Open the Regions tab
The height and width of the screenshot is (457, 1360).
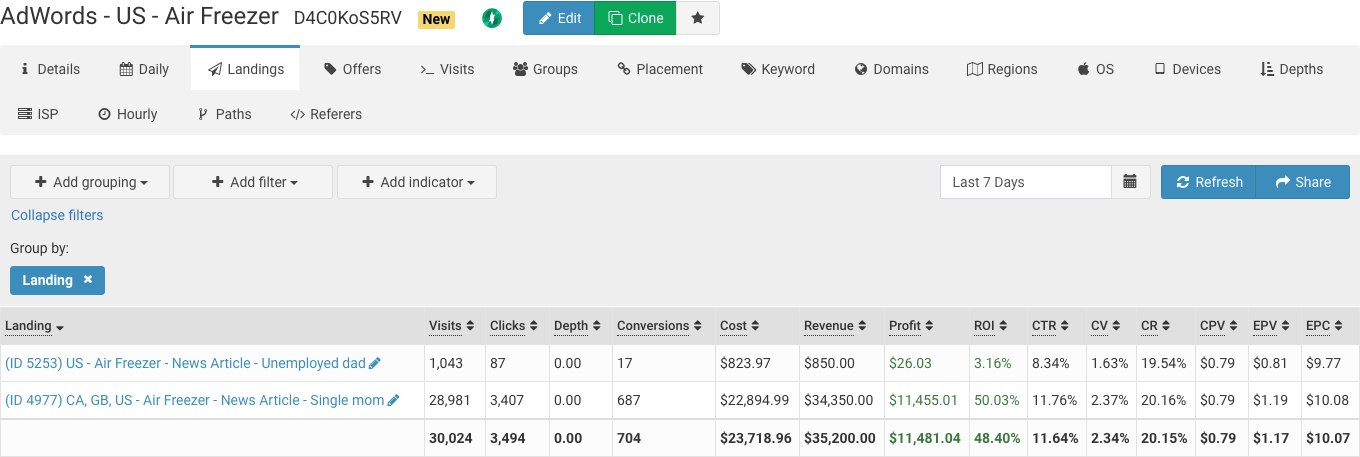click(x=1002, y=69)
